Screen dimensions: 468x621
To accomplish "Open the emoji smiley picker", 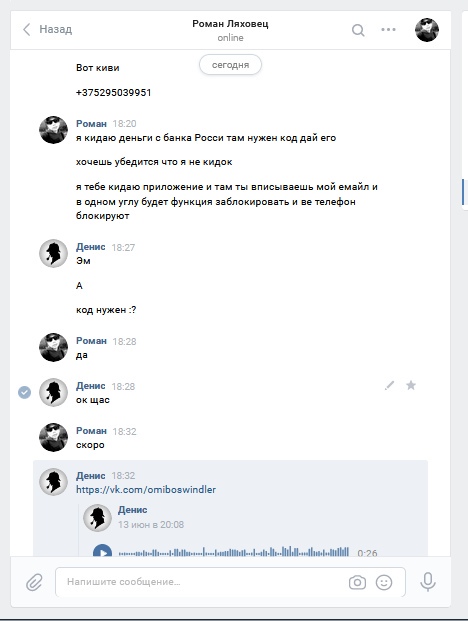I will 384,582.
